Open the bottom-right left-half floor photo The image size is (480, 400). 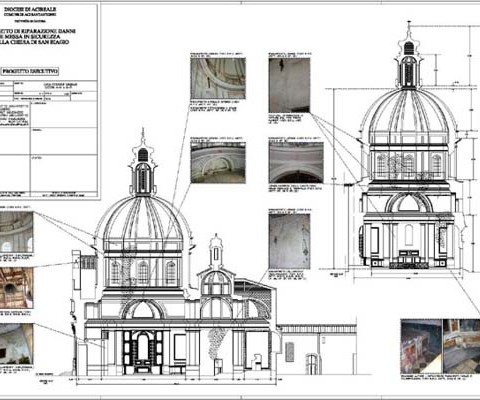click(x=421, y=346)
